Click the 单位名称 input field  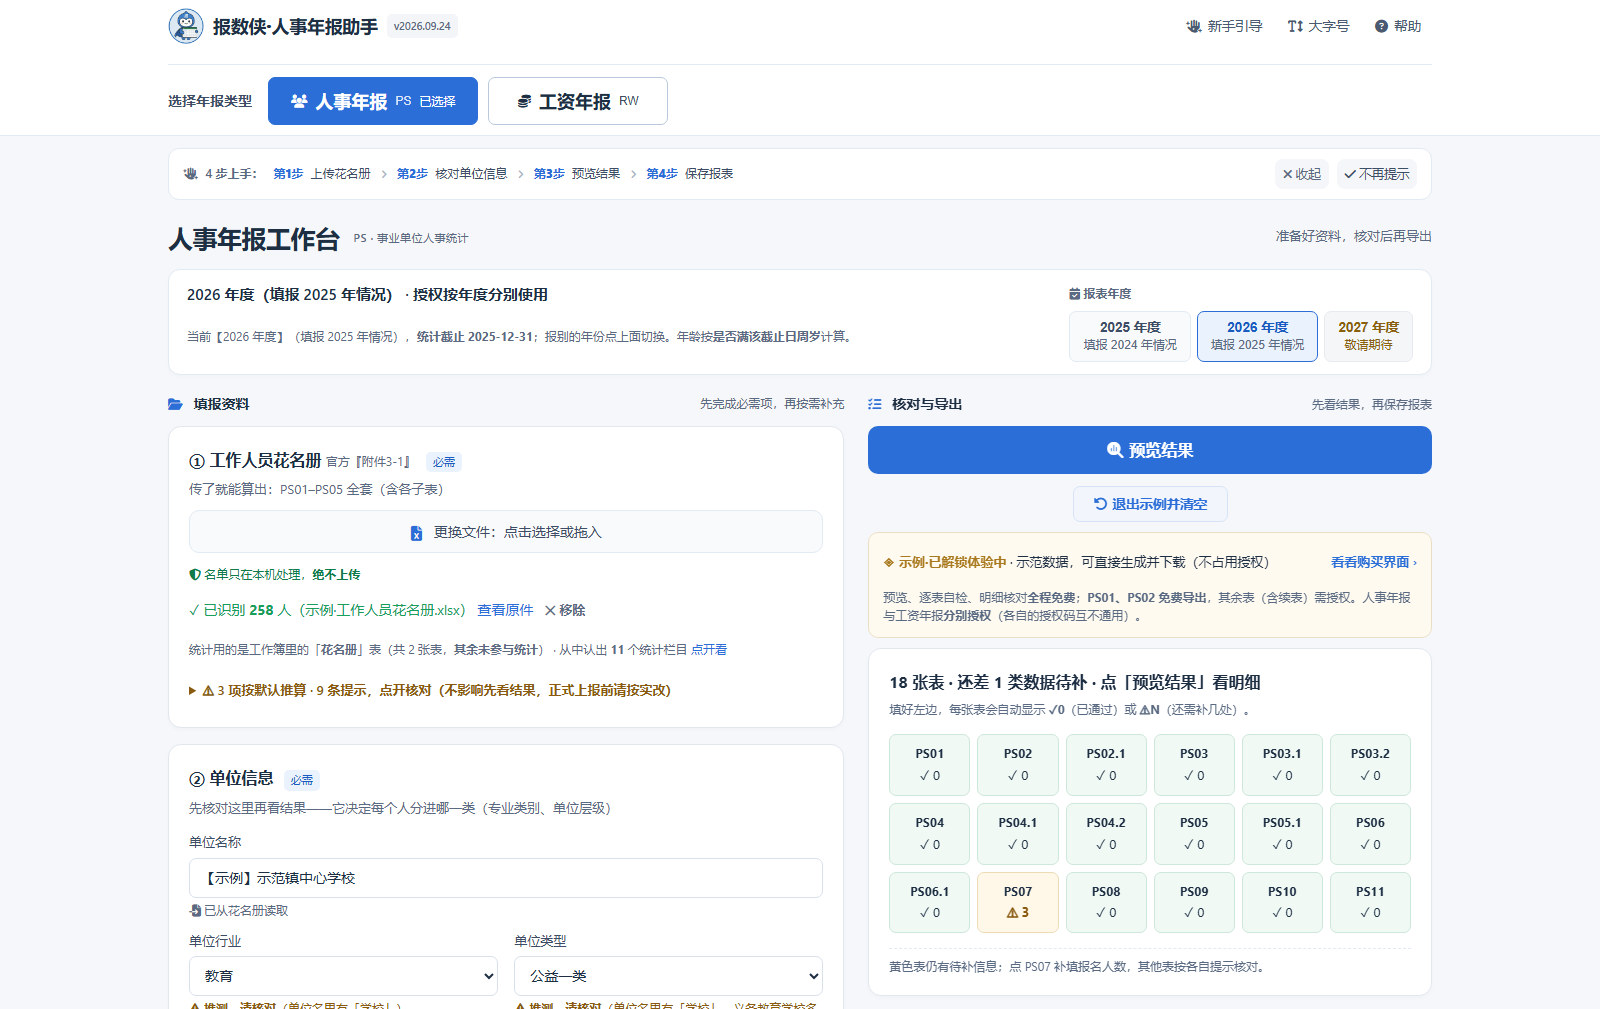click(x=506, y=878)
